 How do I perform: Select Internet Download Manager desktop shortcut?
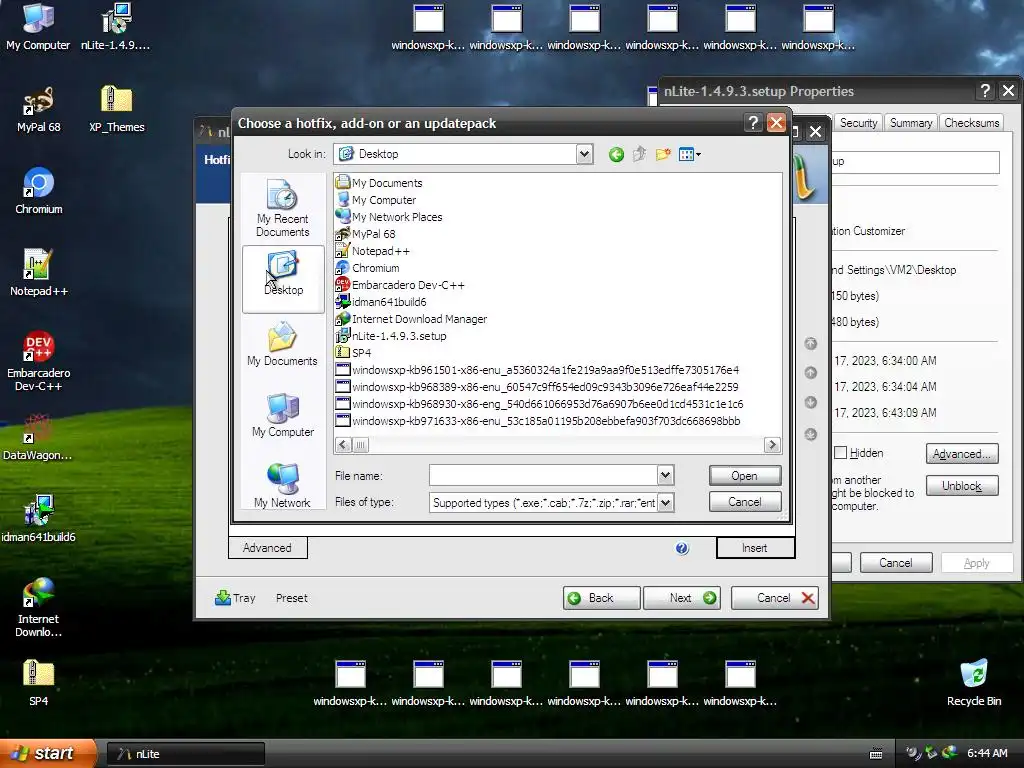(38, 607)
